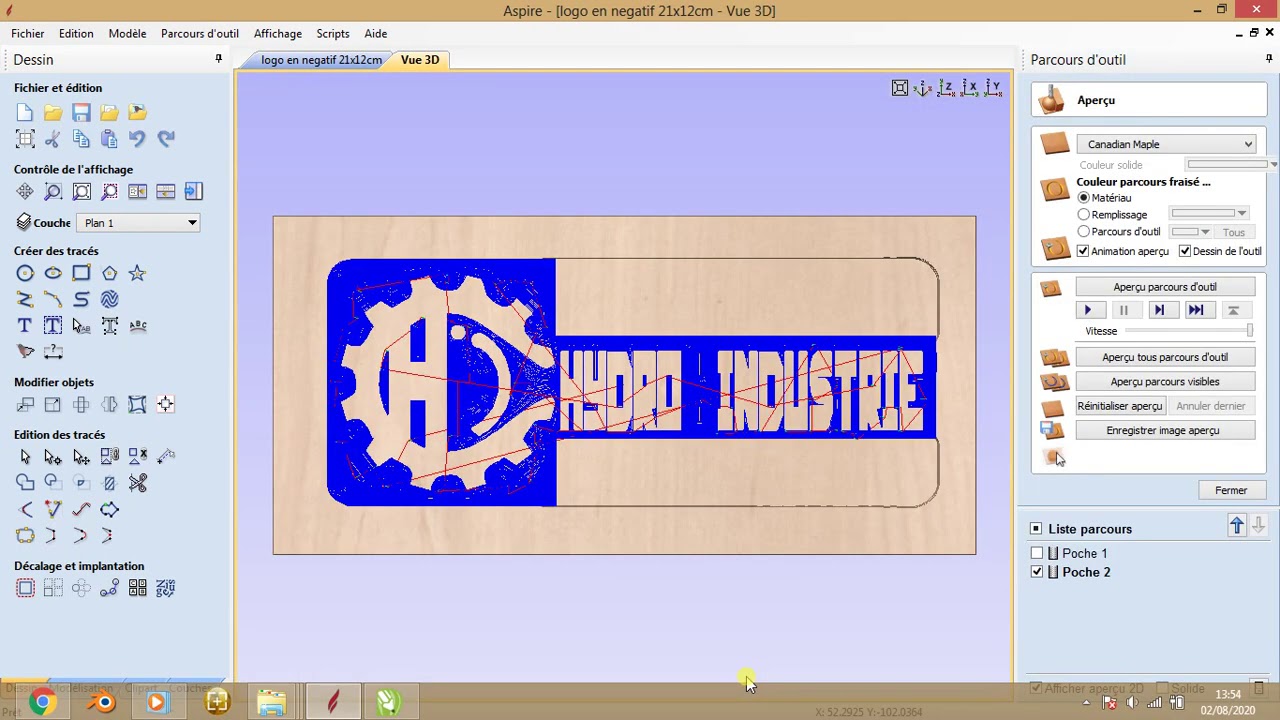Open the Parcours d'outil color dropdown

click(1191, 232)
